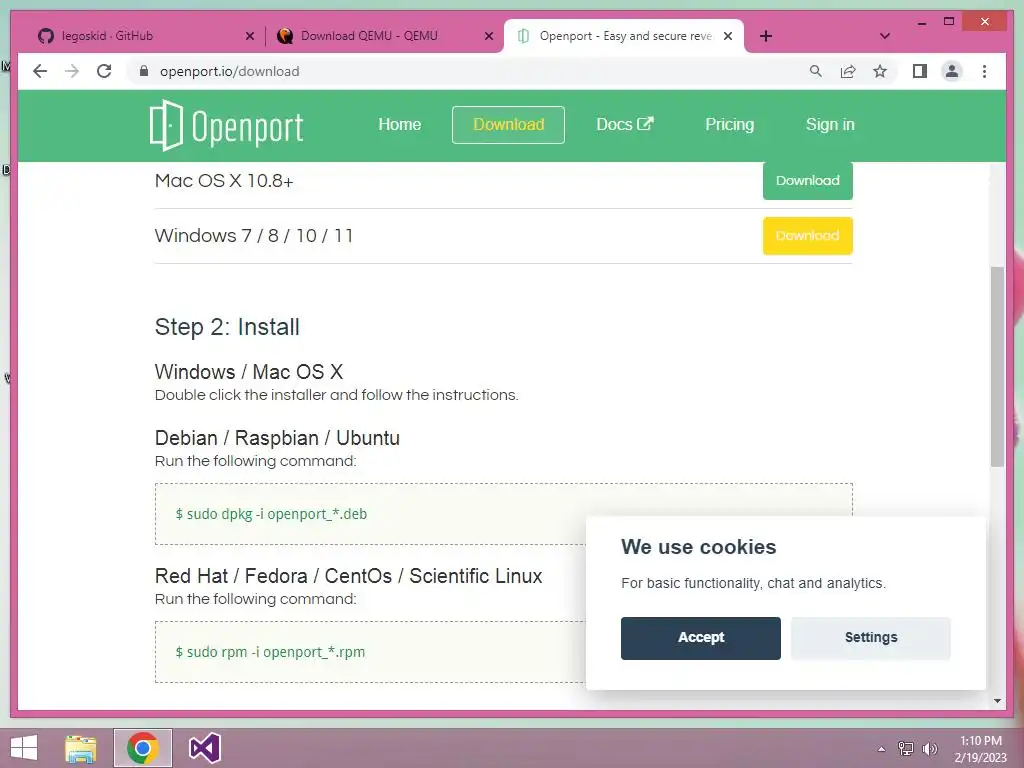The height and width of the screenshot is (768, 1024).
Task: Click the sudo dpkg command text
Action: 271,514
